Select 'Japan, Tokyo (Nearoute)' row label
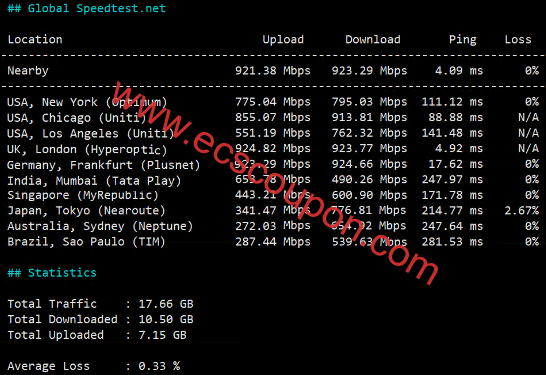The image size is (546, 375). tap(86, 211)
